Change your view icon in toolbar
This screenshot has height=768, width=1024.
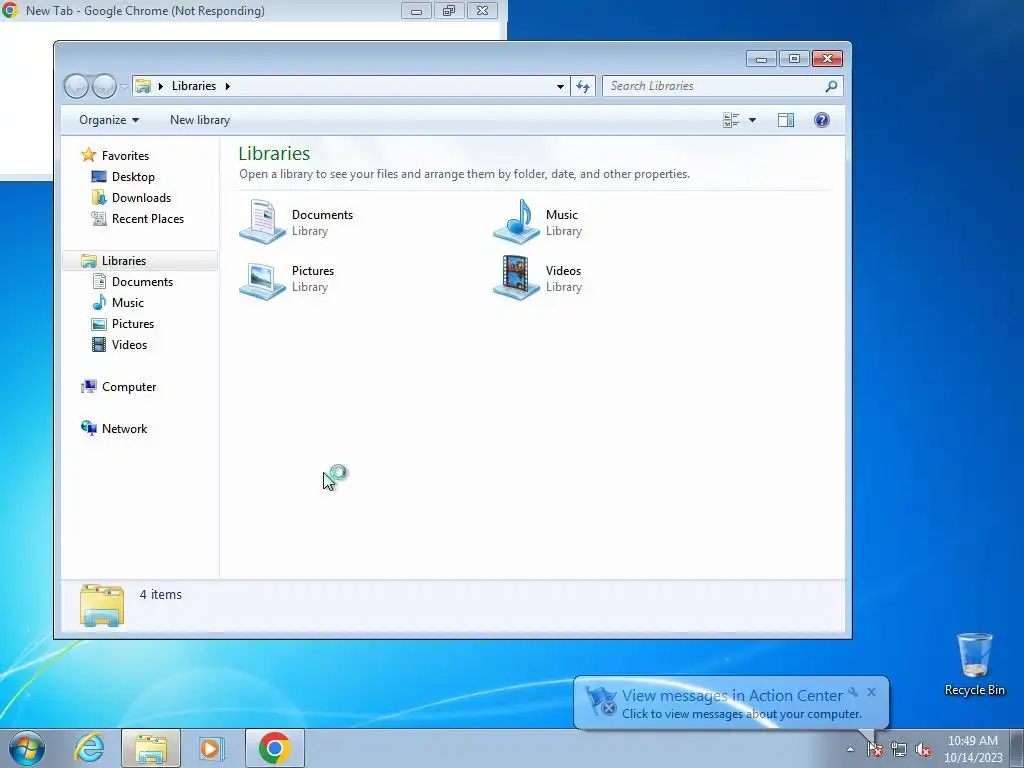coord(731,120)
